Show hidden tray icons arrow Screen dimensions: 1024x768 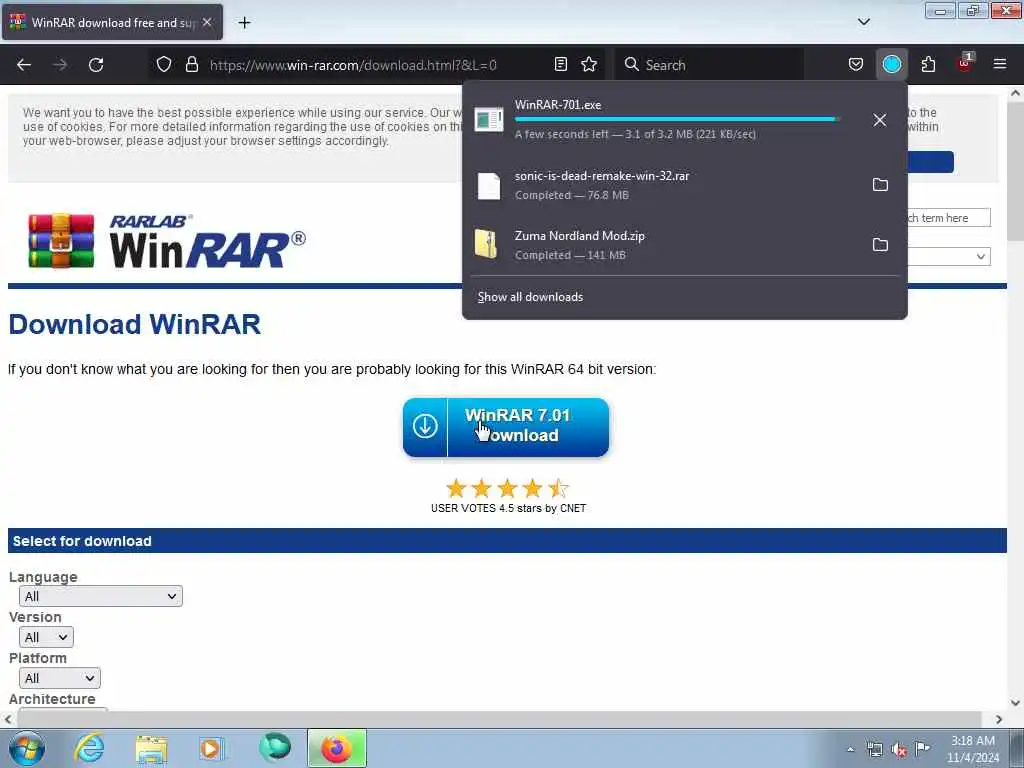(x=850, y=749)
